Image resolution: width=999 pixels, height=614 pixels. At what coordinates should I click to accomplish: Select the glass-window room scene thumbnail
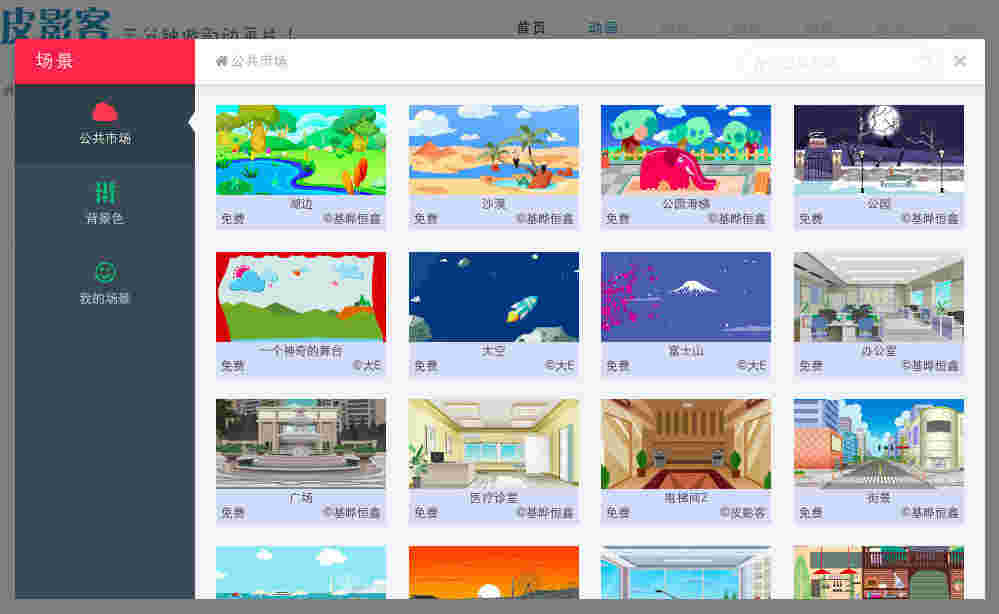[x=686, y=572]
